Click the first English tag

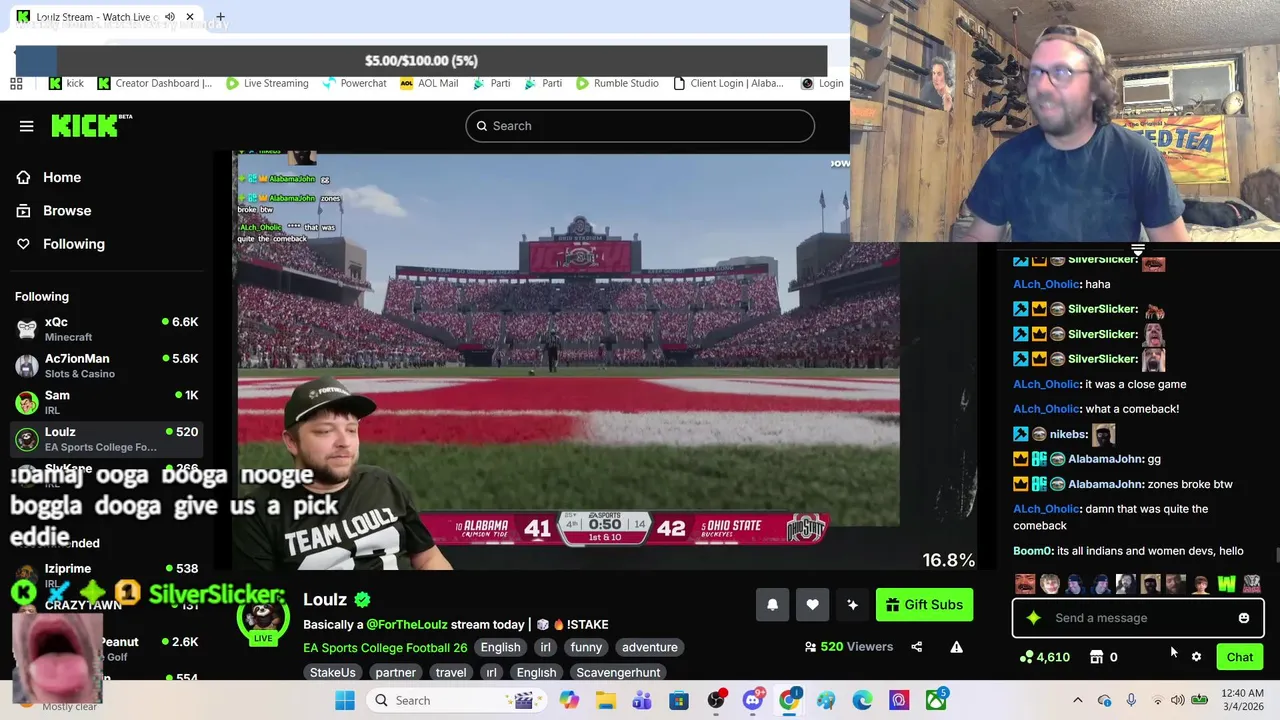click(500, 647)
